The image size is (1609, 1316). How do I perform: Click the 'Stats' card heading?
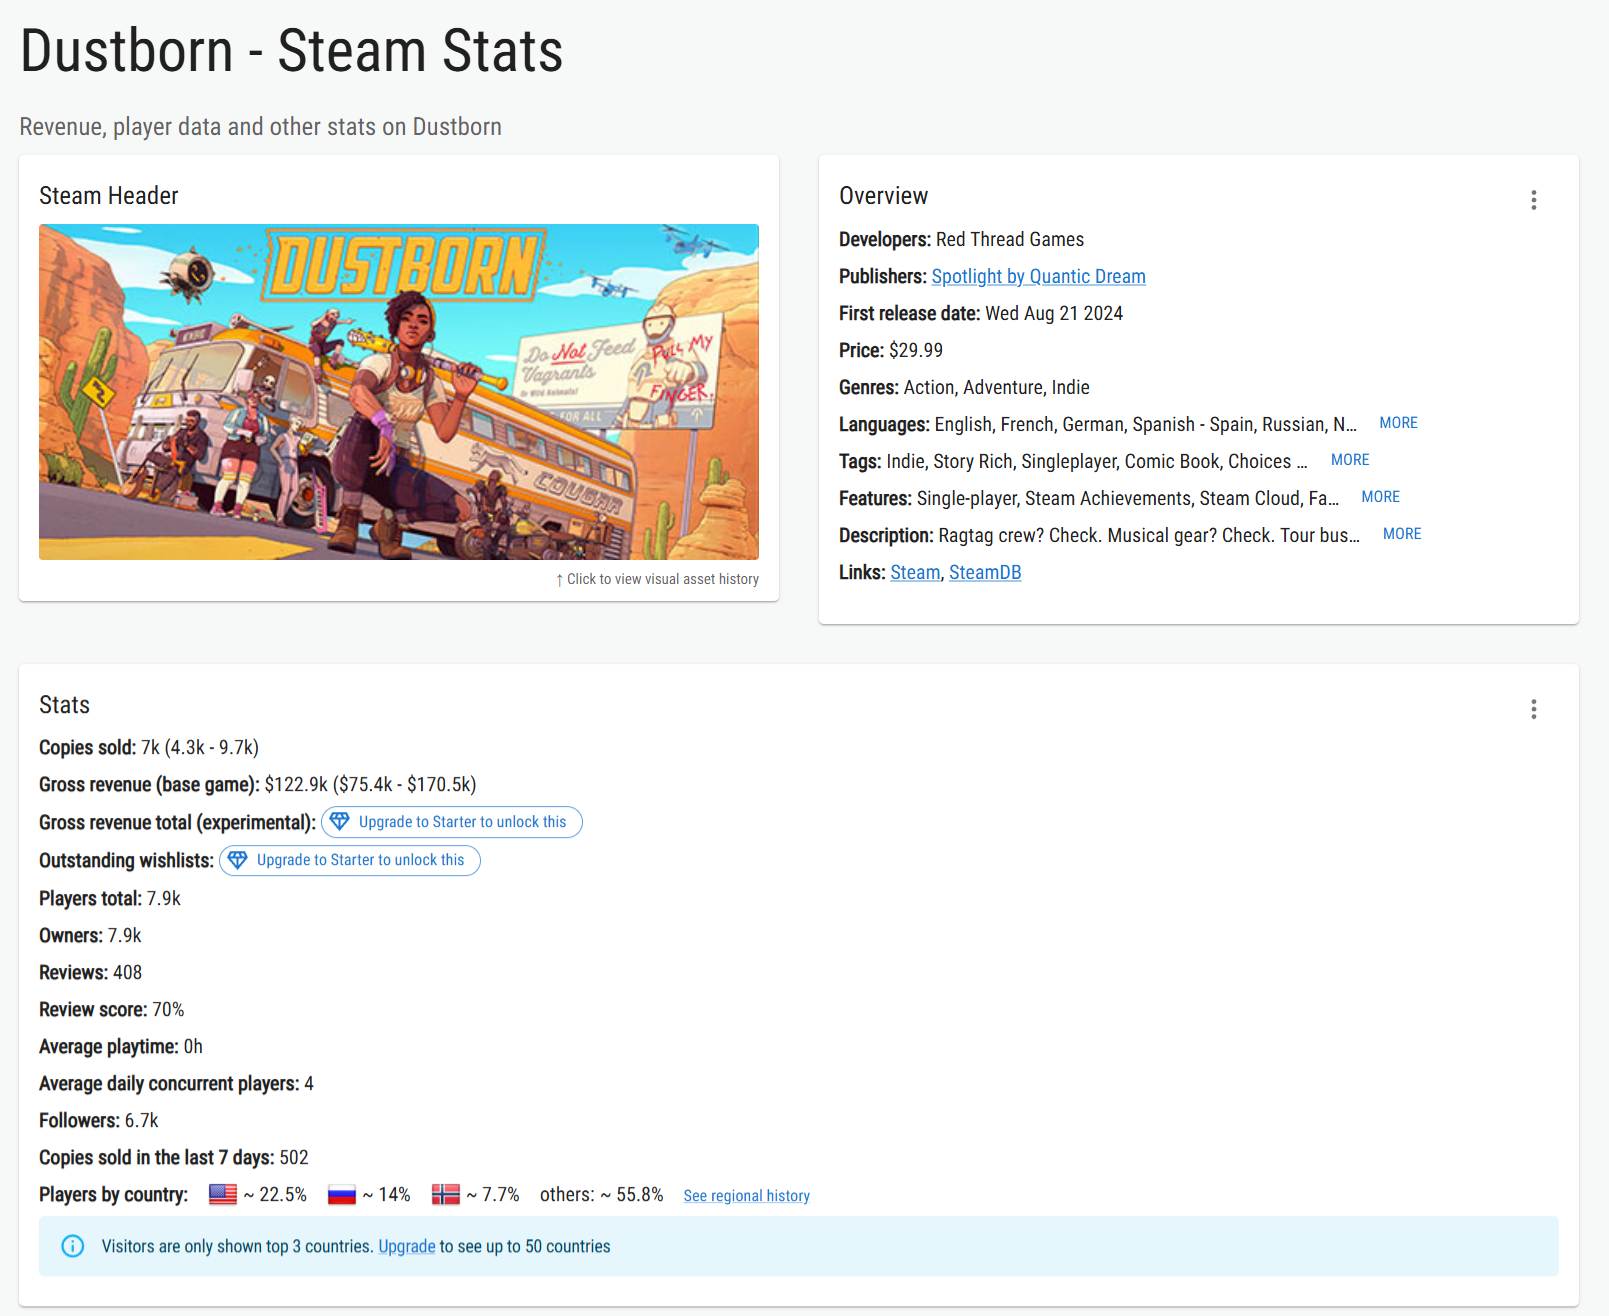pos(64,705)
